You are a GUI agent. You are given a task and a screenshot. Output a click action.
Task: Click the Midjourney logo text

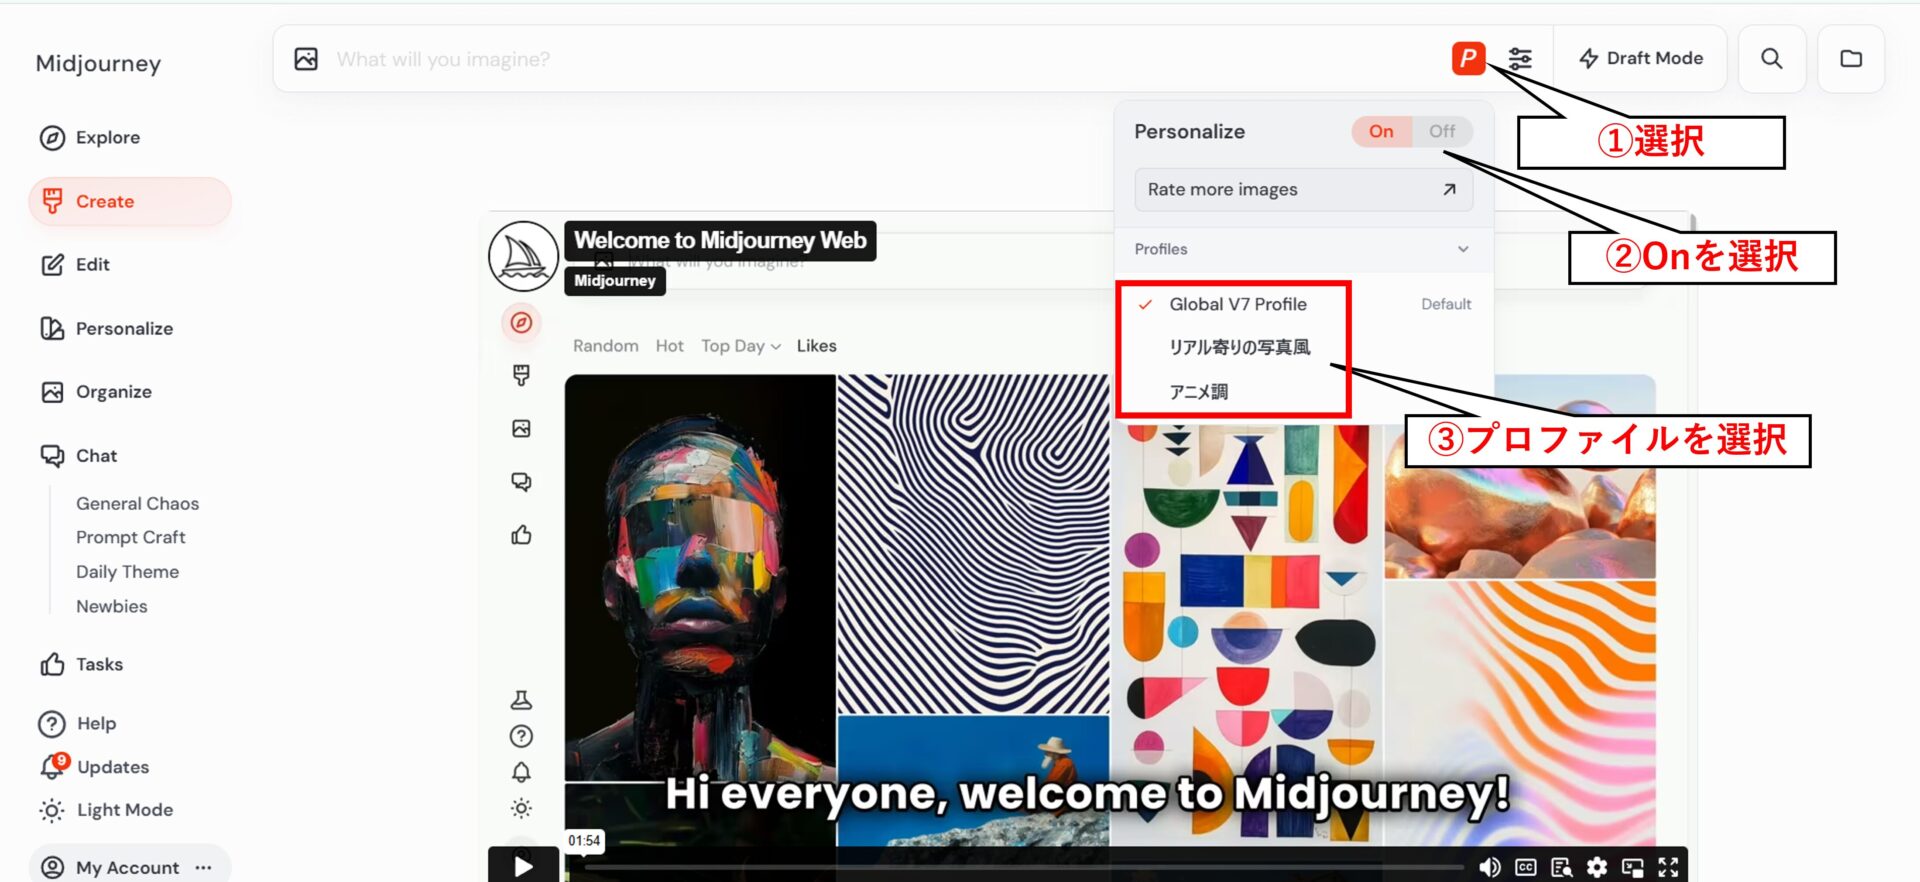click(x=98, y=63)
